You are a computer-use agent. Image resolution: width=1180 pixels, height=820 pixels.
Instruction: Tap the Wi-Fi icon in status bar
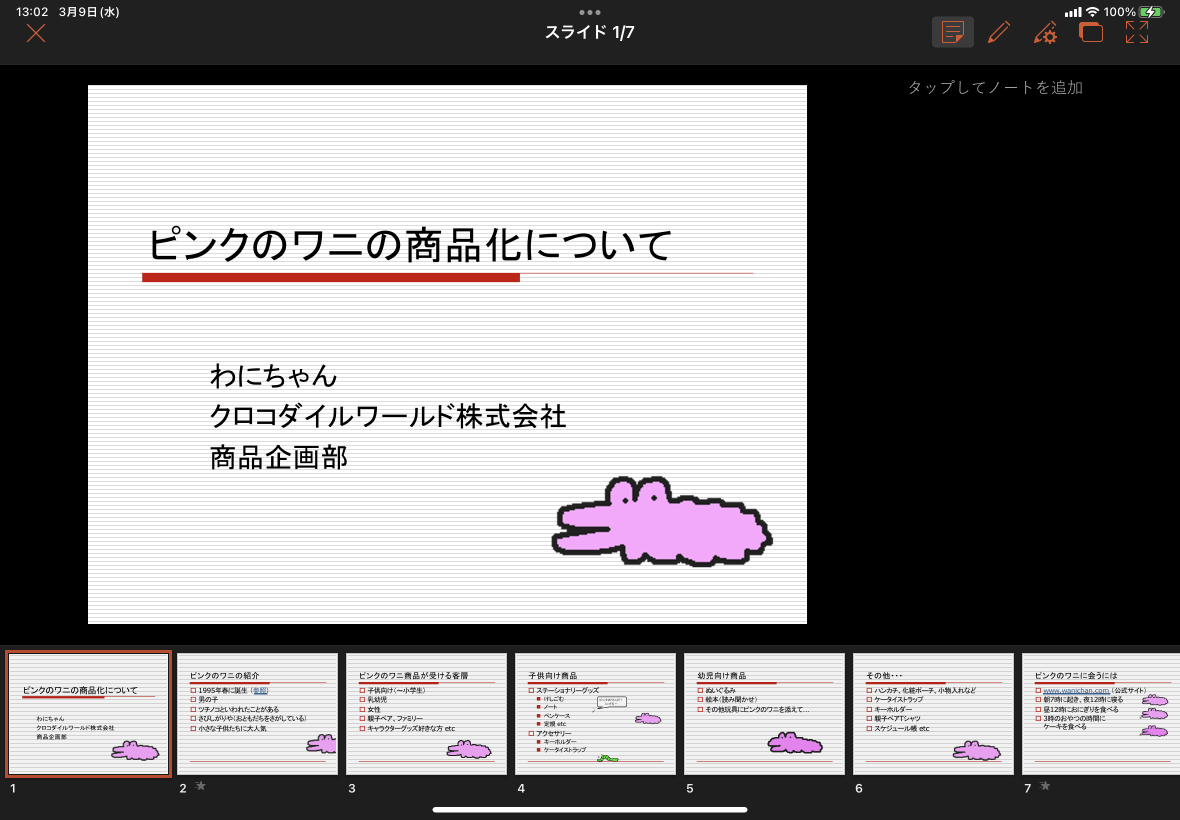pos(1092,12)
